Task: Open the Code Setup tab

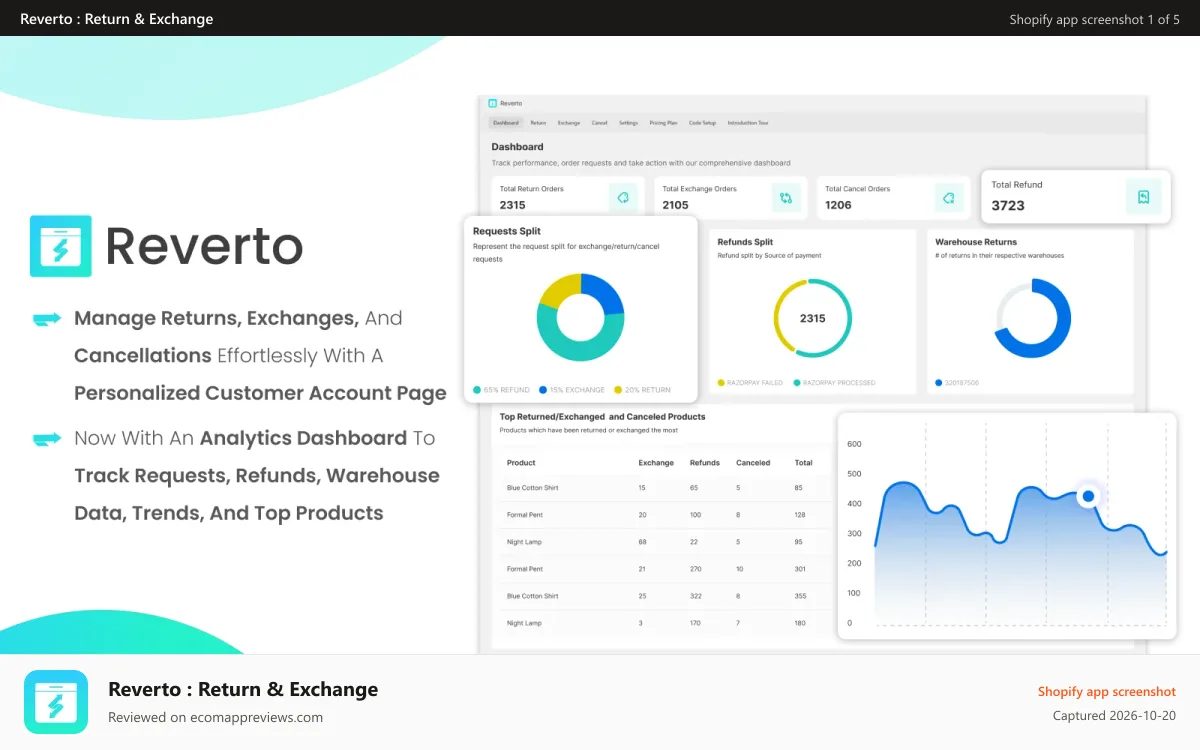Action: [702, 123]
